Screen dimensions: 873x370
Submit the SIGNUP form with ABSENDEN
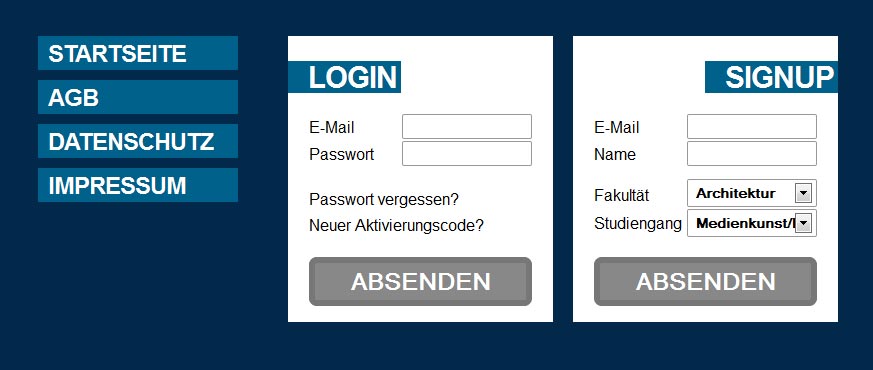(705, 282)
